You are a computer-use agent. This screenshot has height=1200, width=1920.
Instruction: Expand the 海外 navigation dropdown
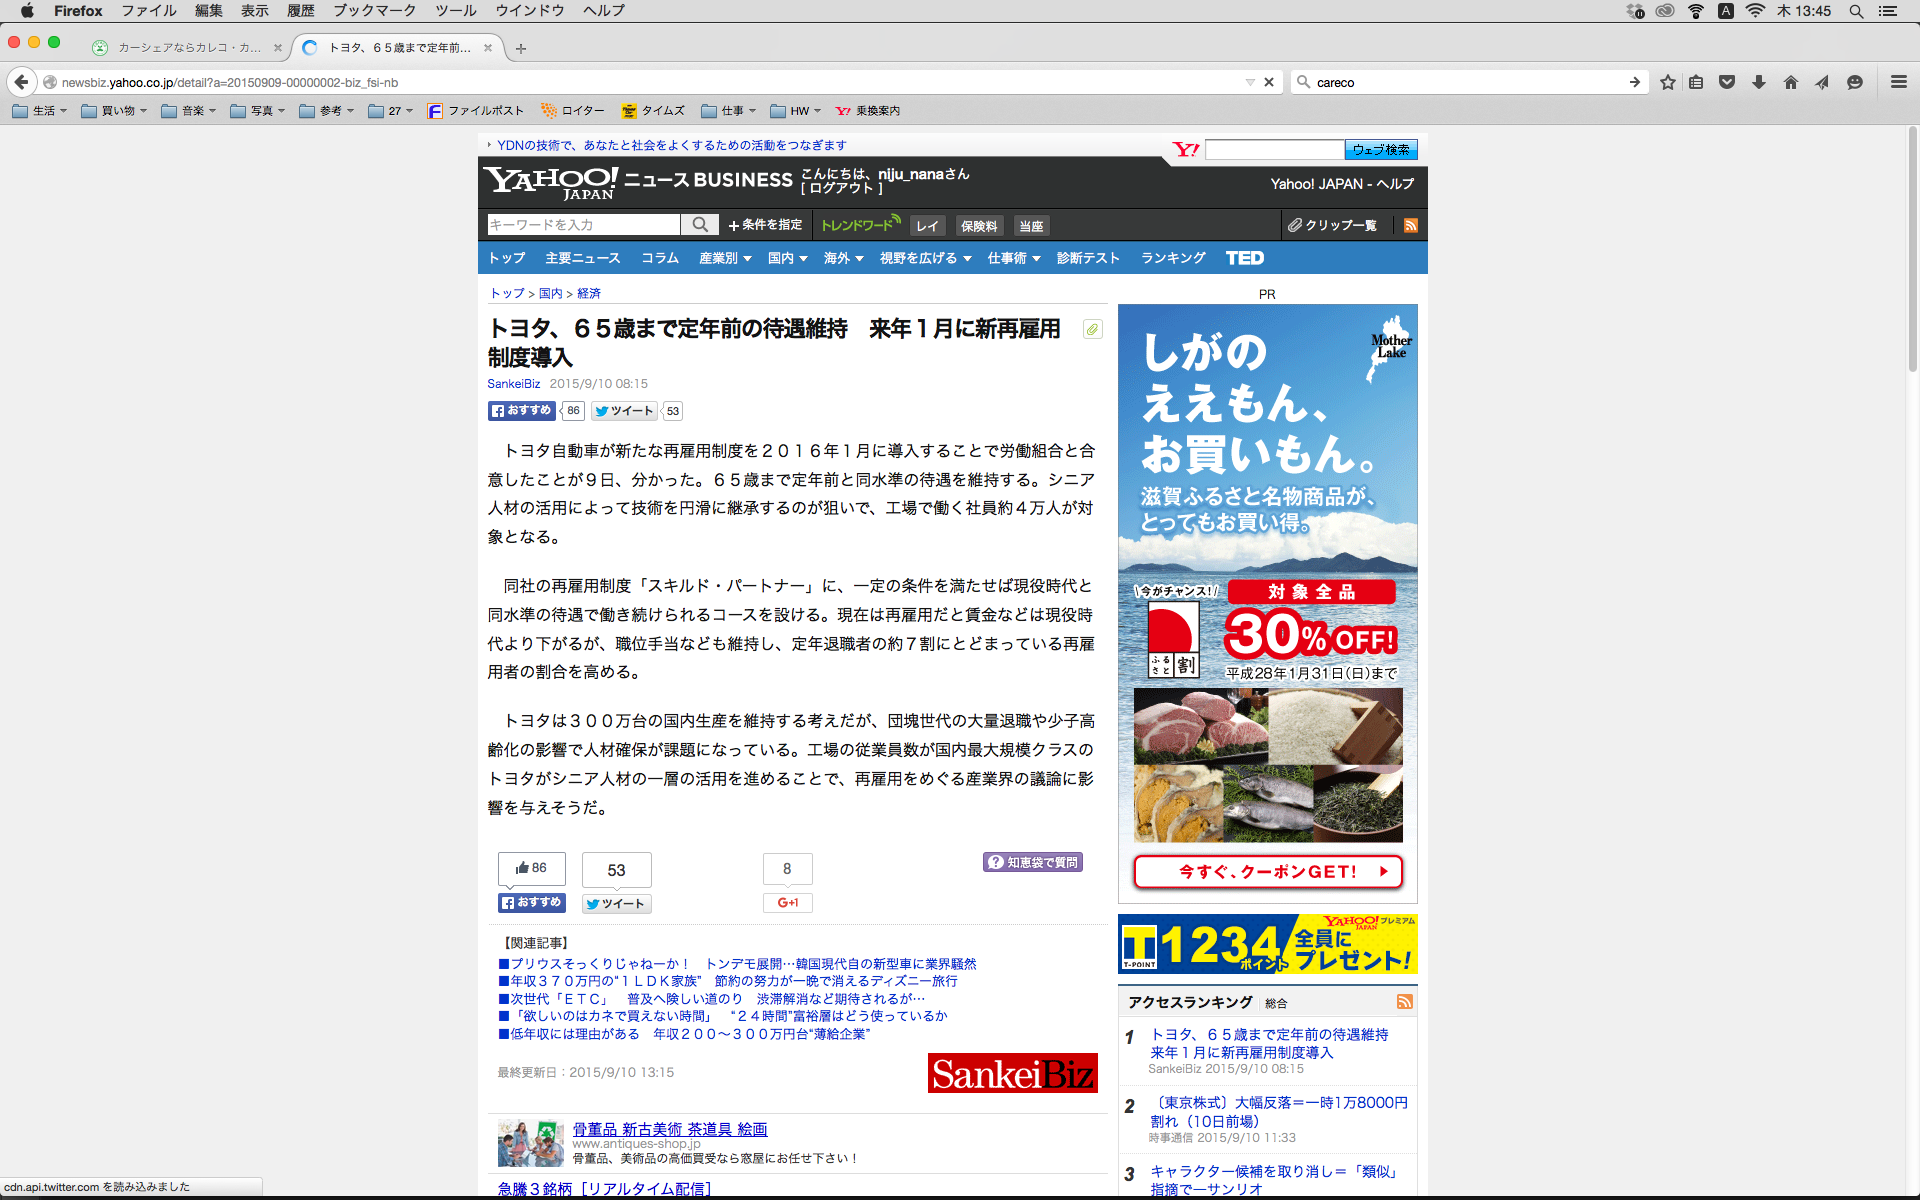(x=842, y=258)
